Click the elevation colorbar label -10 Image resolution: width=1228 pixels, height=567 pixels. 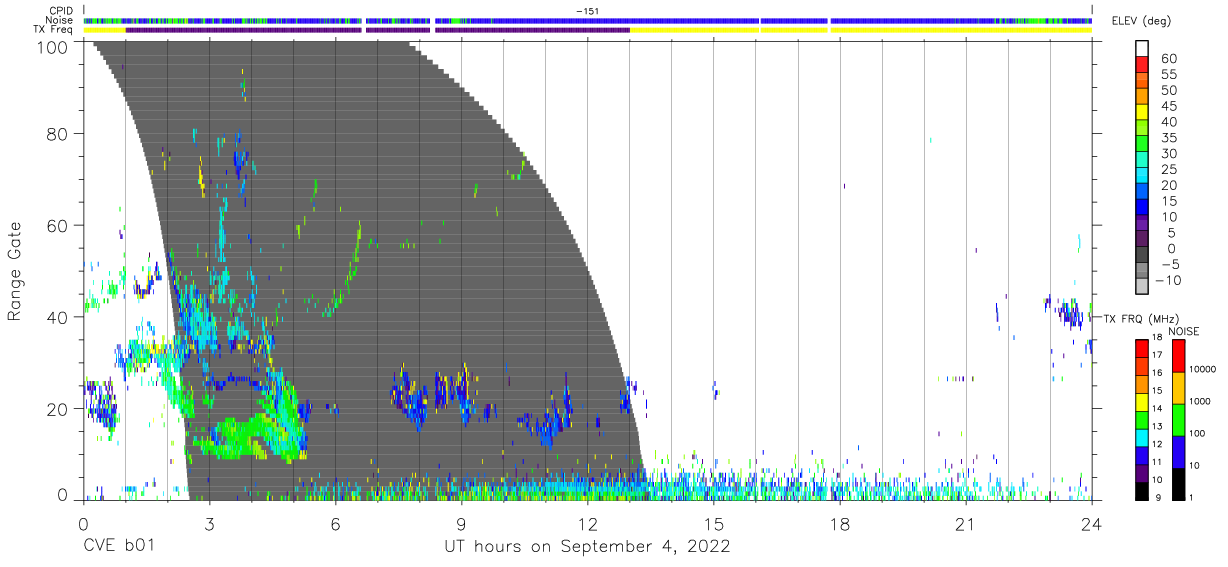click(x=1166, y=281)
